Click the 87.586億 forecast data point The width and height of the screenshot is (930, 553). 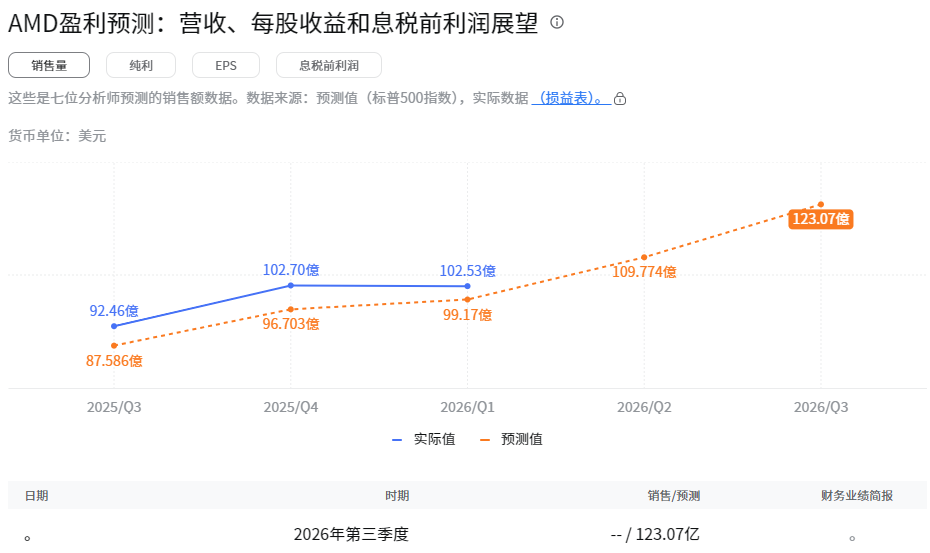tap(114, 345)
